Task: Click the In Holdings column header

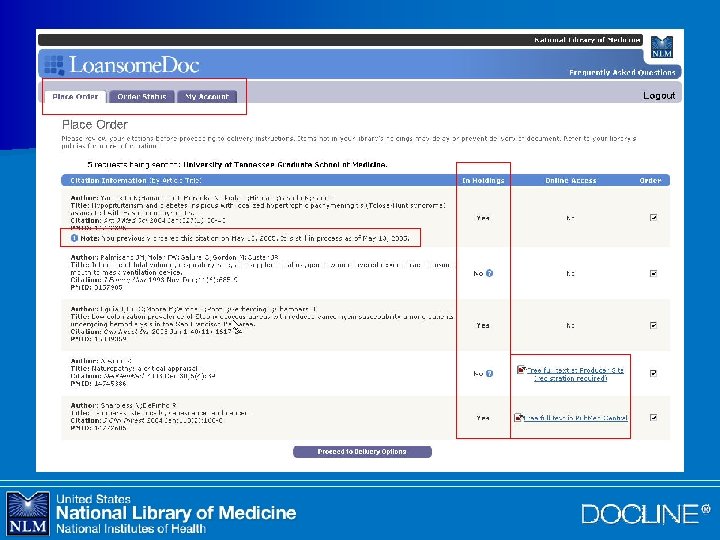Action: 483,180
